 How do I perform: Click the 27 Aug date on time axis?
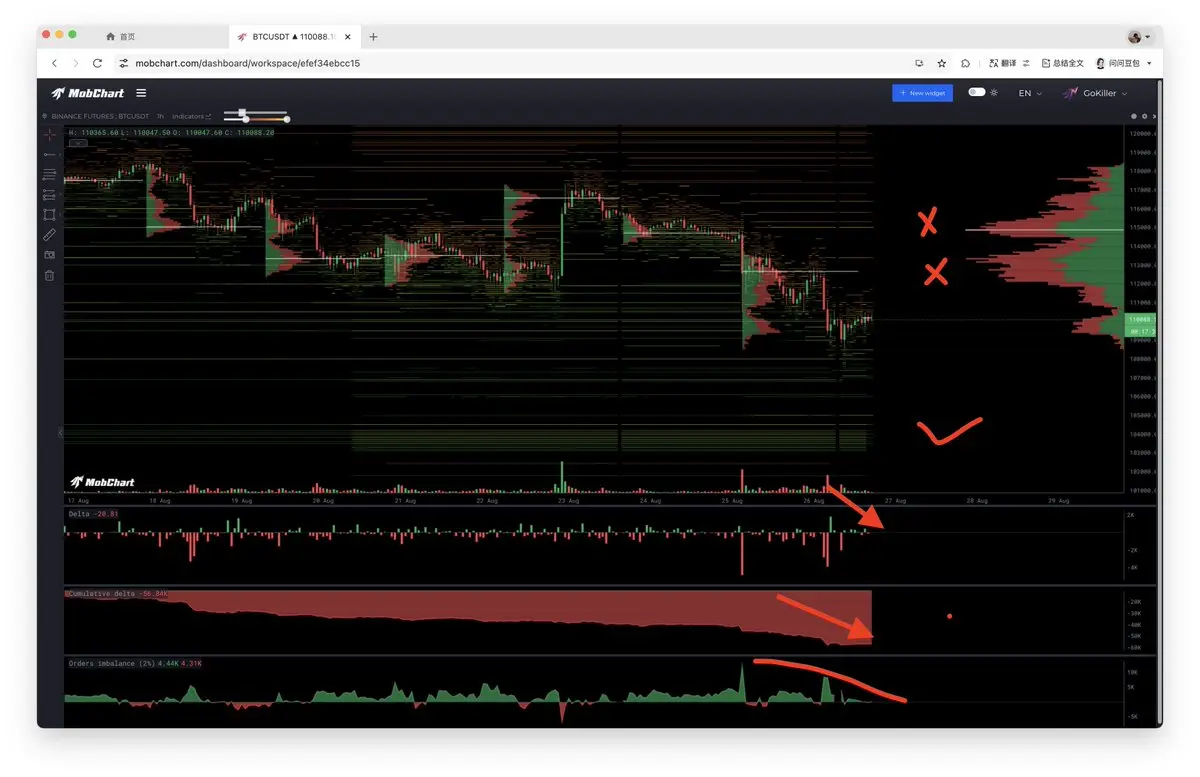point(896,500)
